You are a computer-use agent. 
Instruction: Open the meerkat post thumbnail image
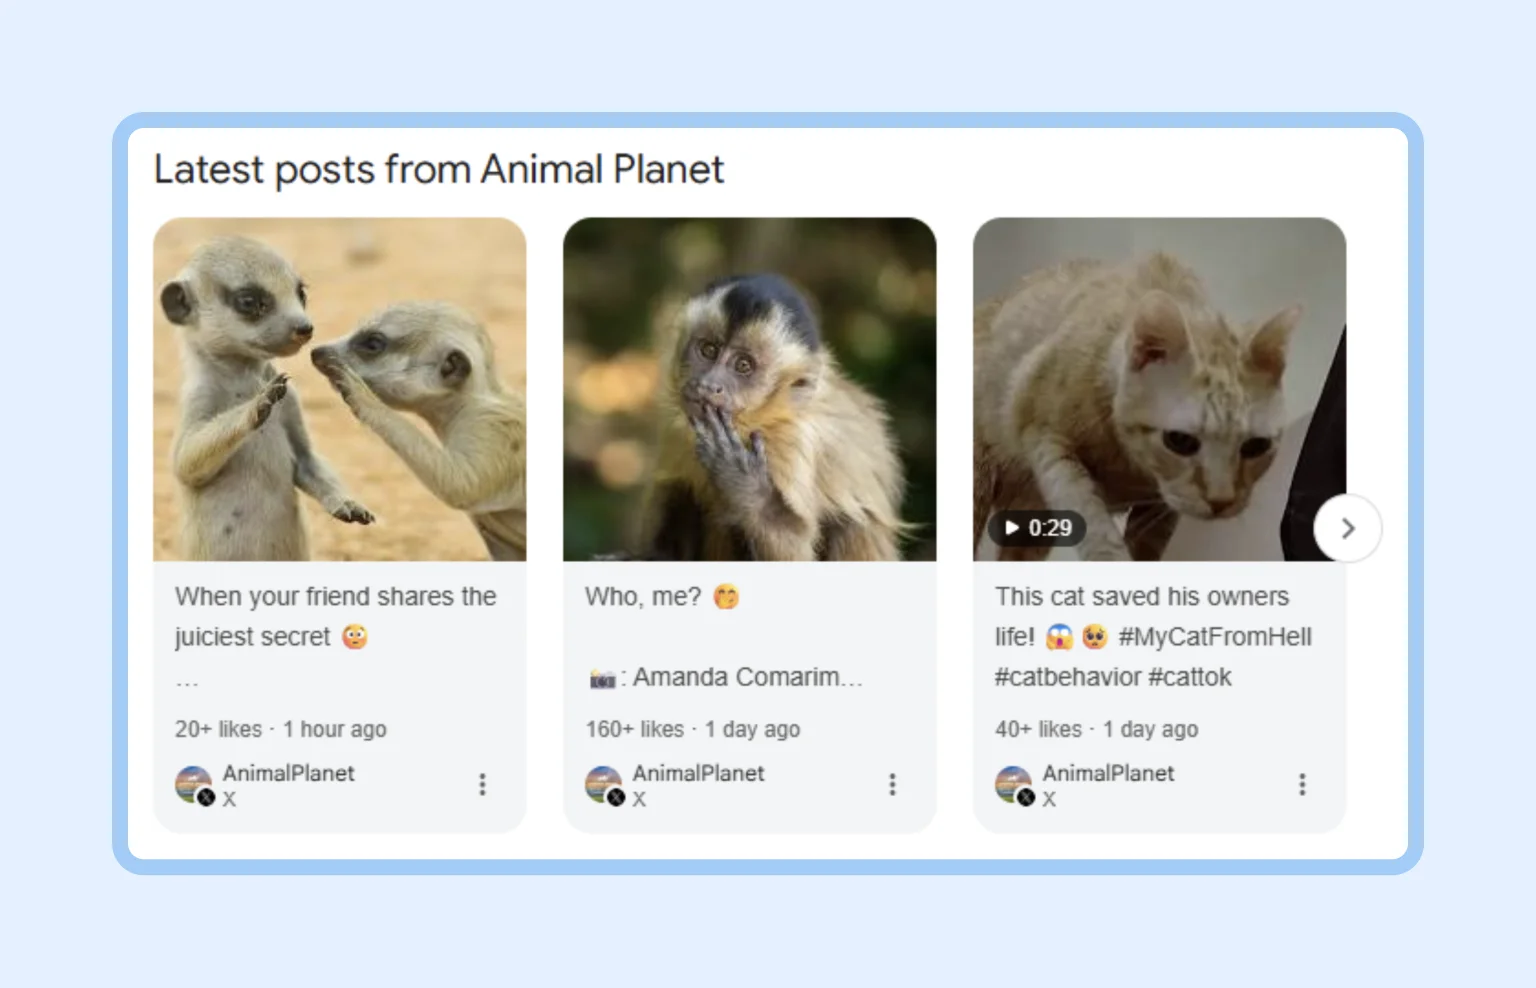tap(340, 389)
